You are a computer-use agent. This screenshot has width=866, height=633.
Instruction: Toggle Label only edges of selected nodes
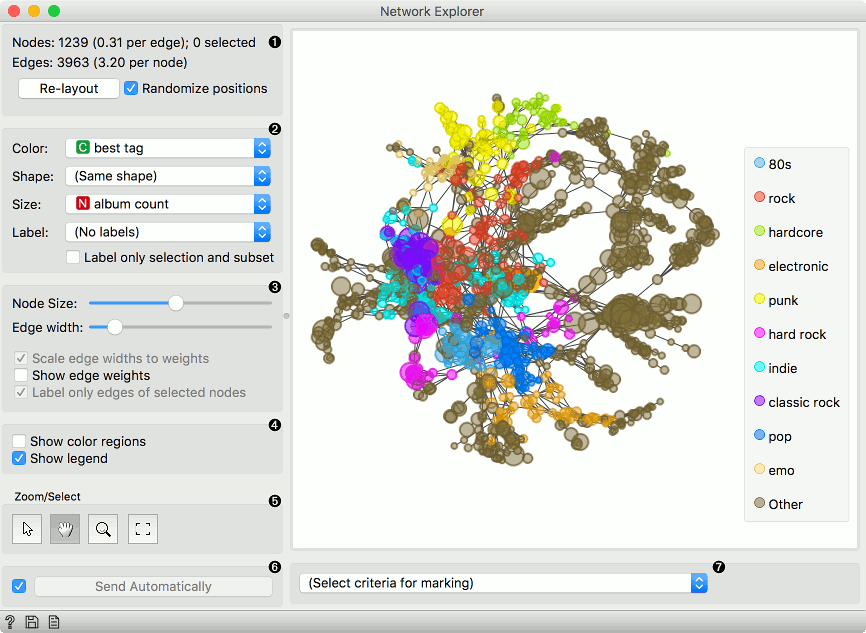21,393
